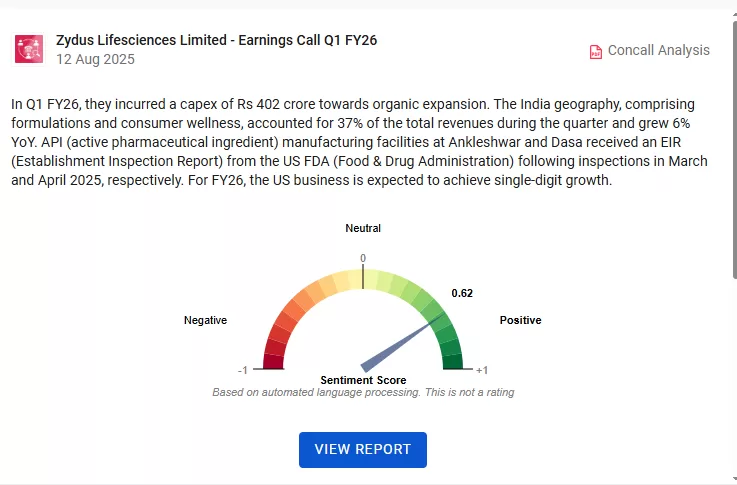Click the +1 marker on the gauge
The height and width of the screenshot is (485, 737).
pos(481,370)
